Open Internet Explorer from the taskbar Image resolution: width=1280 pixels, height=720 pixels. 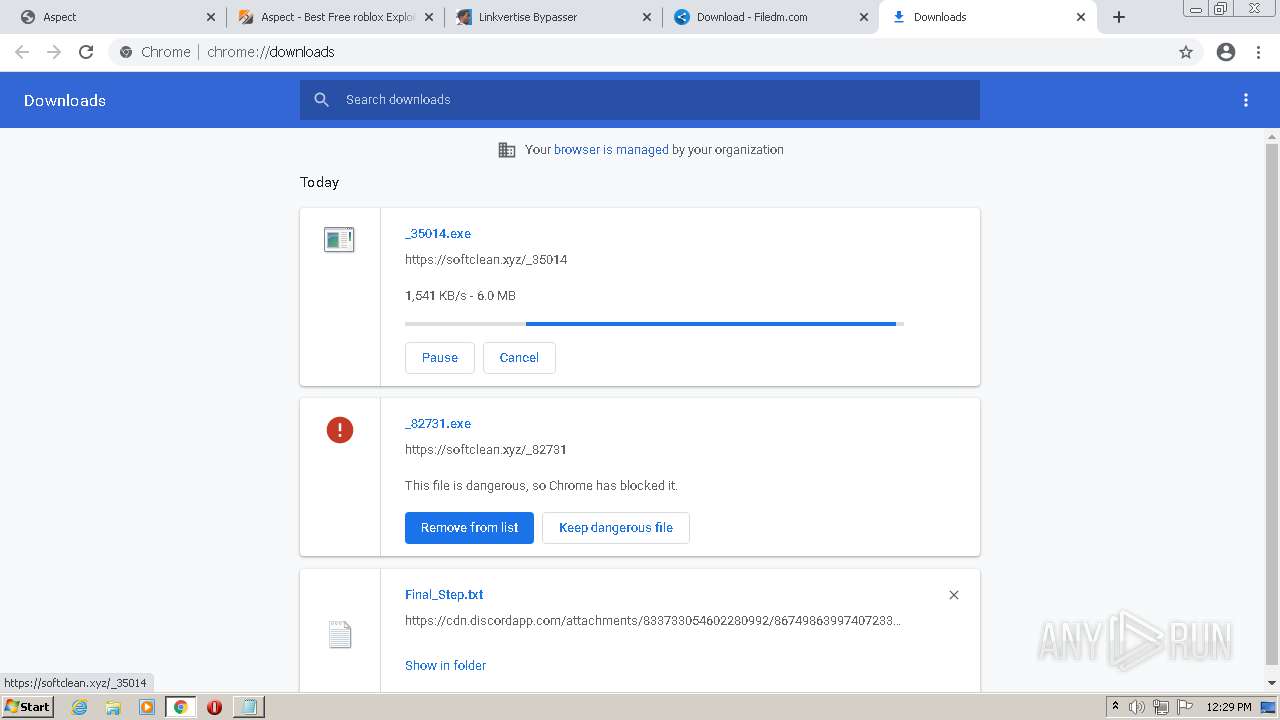[80, 707]
